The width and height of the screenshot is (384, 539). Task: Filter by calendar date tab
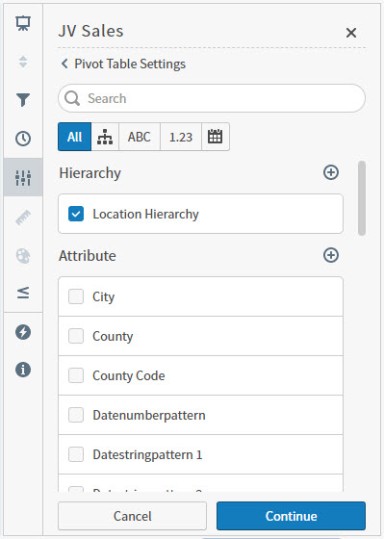point(215,137)
